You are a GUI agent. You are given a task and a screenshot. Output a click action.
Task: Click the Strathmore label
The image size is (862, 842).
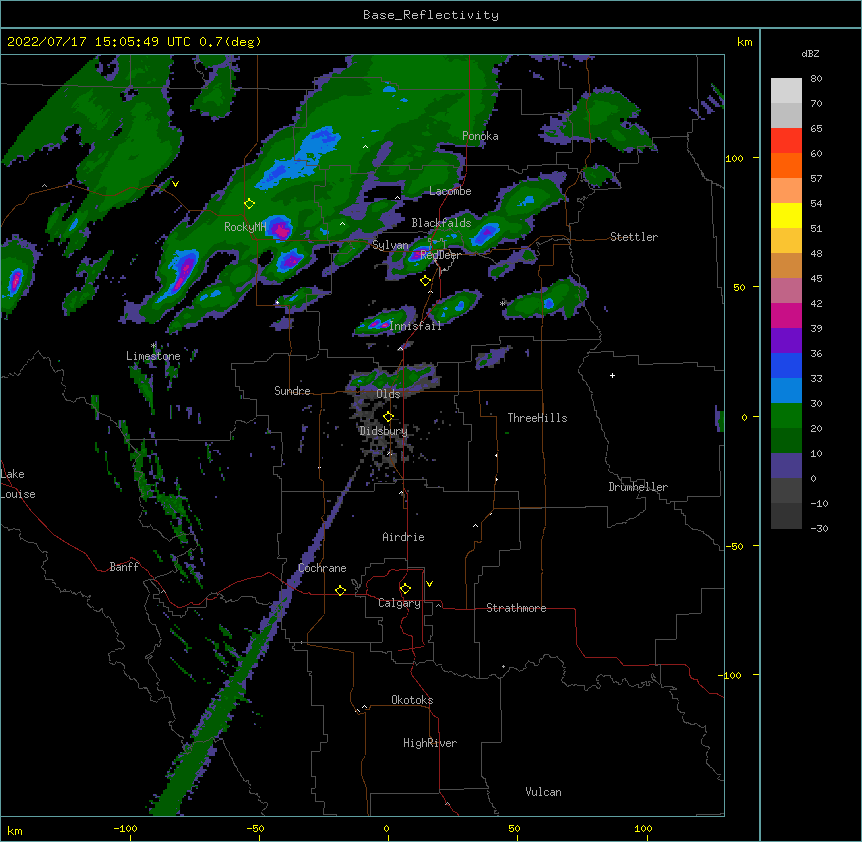click(x=516, y=608)
